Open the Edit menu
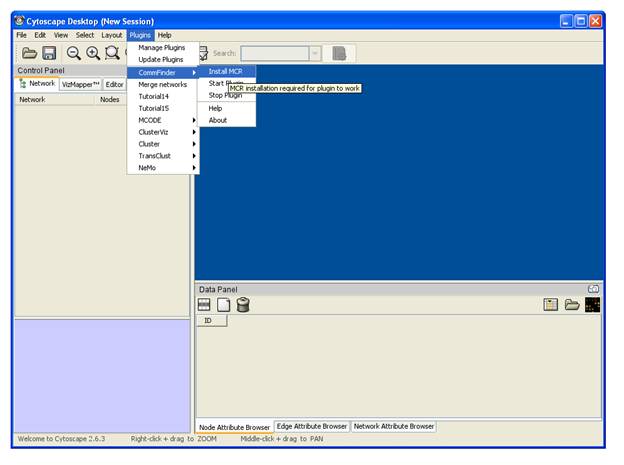 click(40, 35)
